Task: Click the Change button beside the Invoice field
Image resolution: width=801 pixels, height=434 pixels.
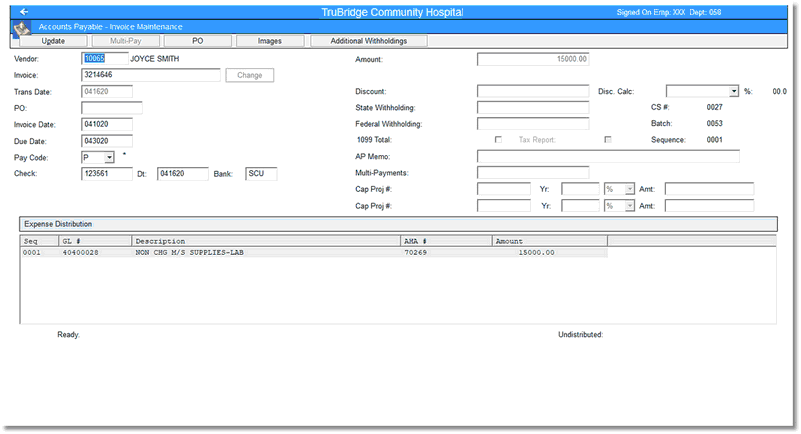Action: click(x=250, y=75)
